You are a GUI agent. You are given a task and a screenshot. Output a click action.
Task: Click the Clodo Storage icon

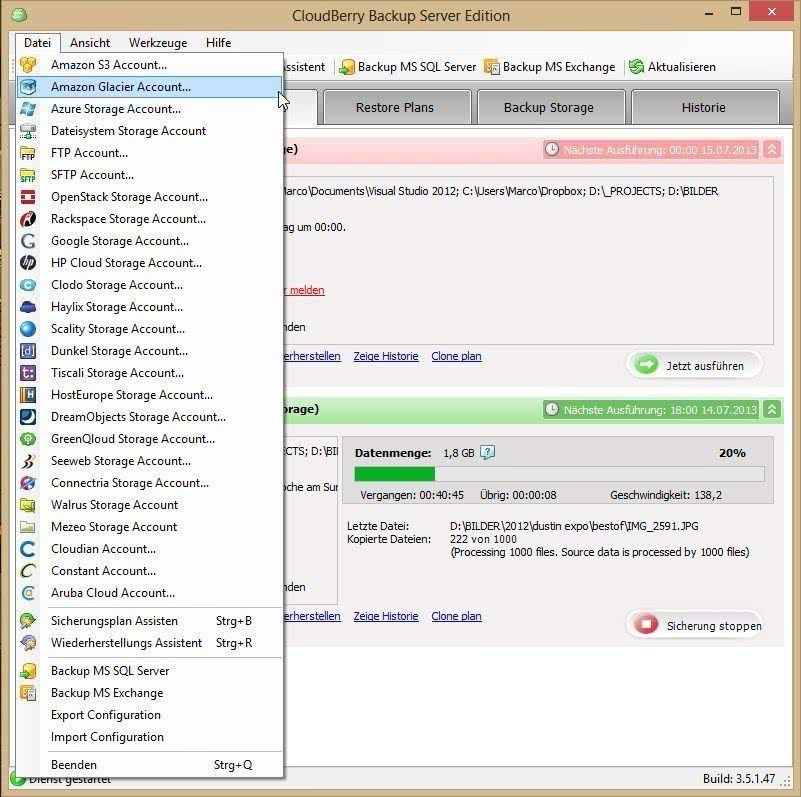pos(28,285)
